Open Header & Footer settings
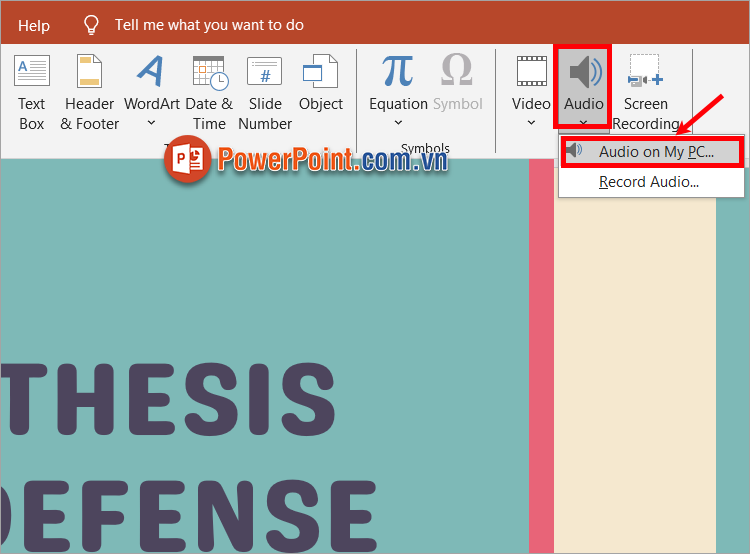750x554 pixels. coord(89,92)
